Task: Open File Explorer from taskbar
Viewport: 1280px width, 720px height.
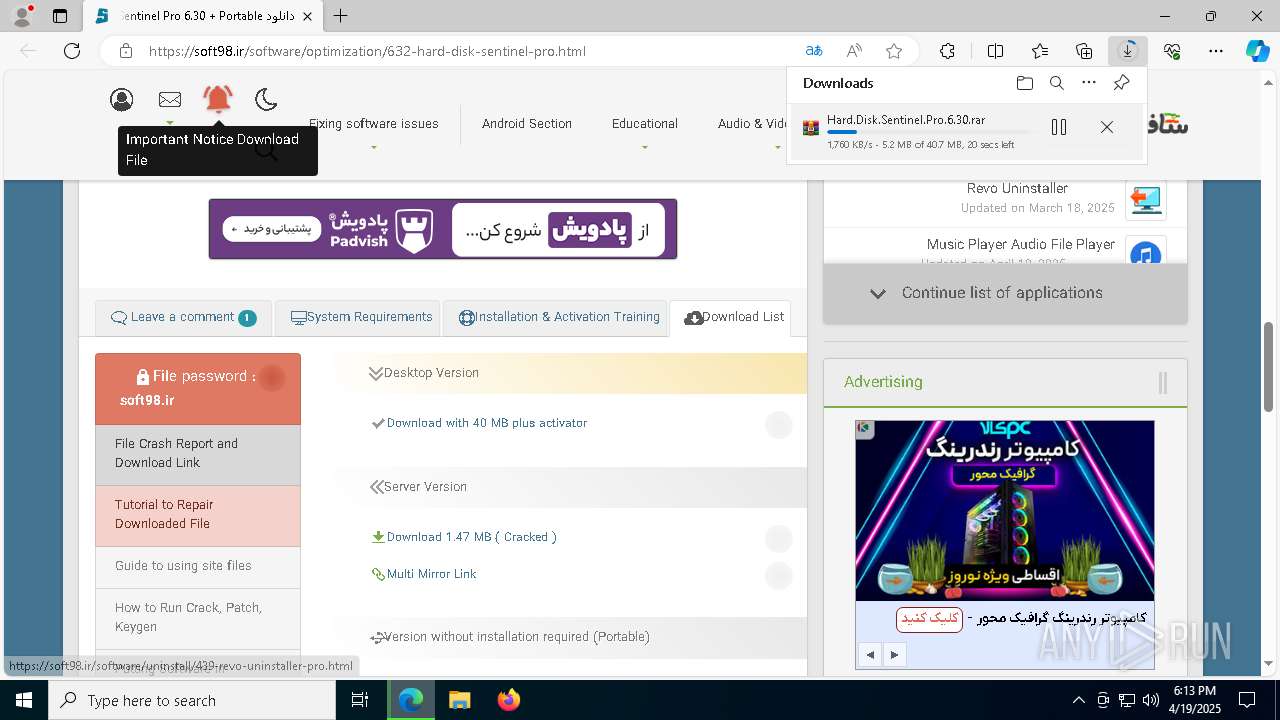Action: [x=459, y=700]
